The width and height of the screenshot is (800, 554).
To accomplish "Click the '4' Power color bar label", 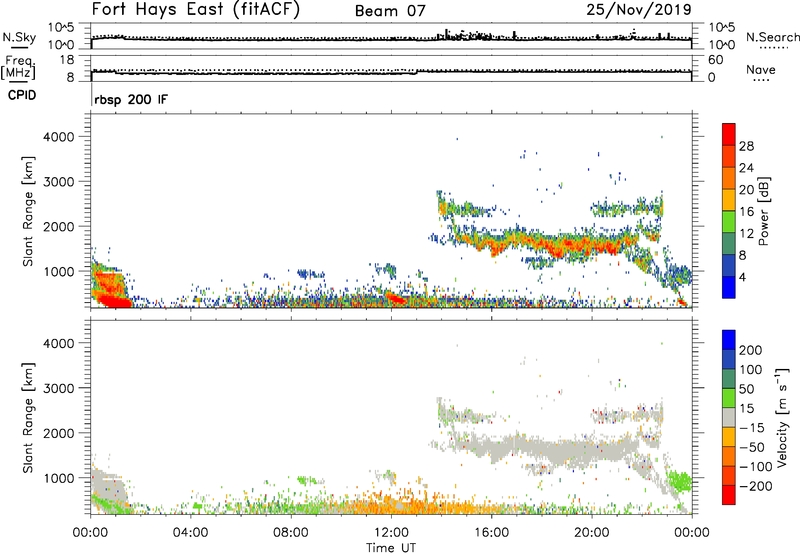I will pyautogui.click(x=743, y=277).
